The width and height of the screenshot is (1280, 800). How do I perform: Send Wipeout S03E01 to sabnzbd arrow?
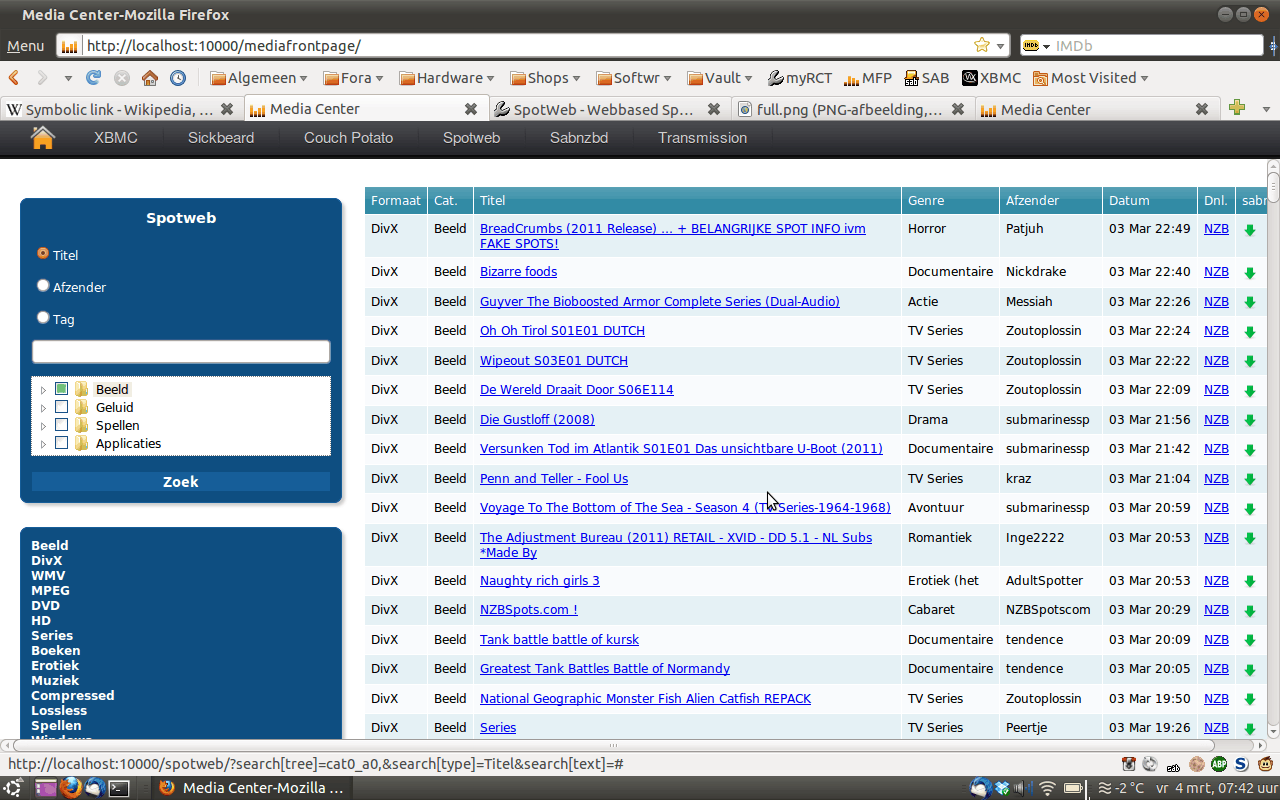click(1250, 362)
